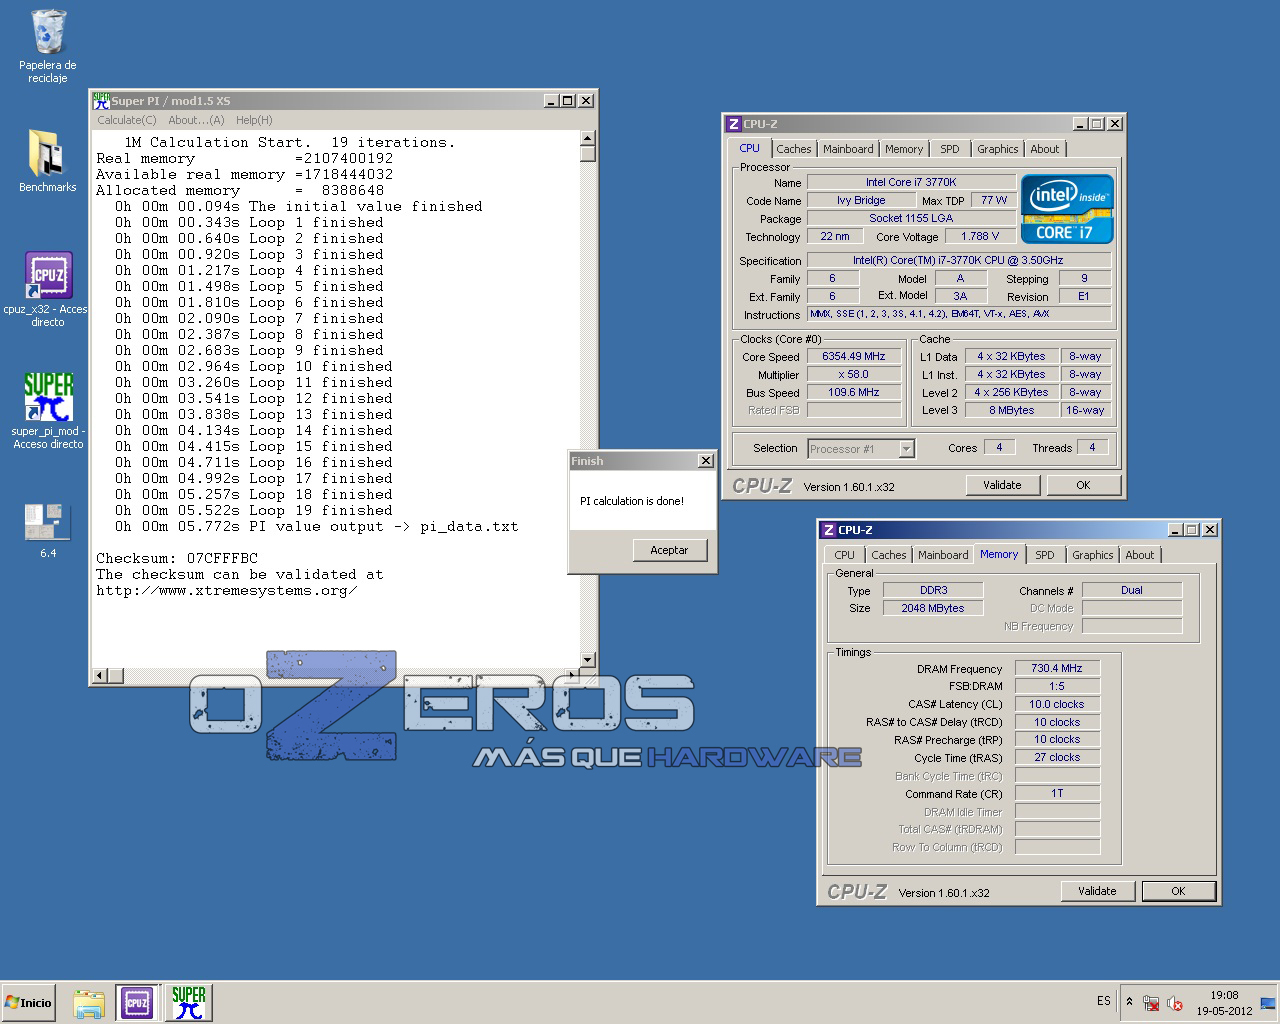Click OK in the lower CPU-Z window
This screenshot has width=1280, height=1024.
click(1178, 891)
